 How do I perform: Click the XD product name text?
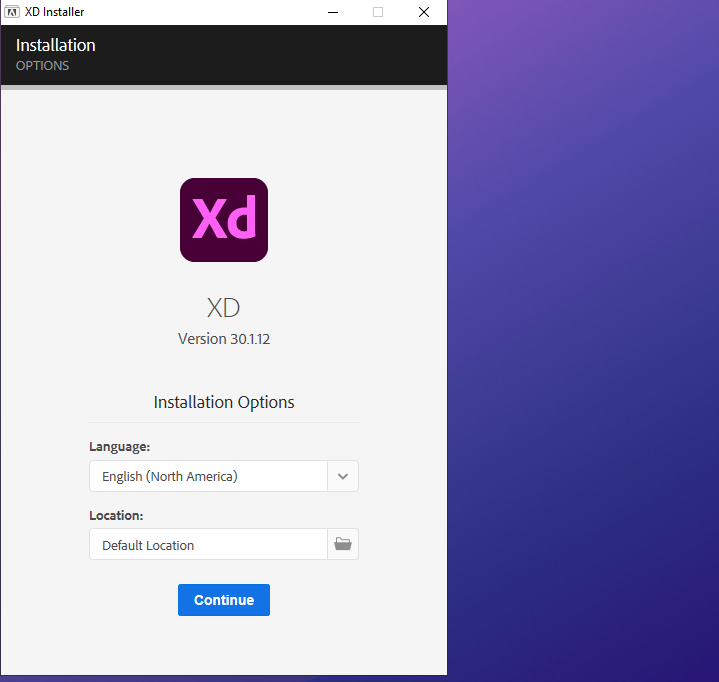(223, 307)
